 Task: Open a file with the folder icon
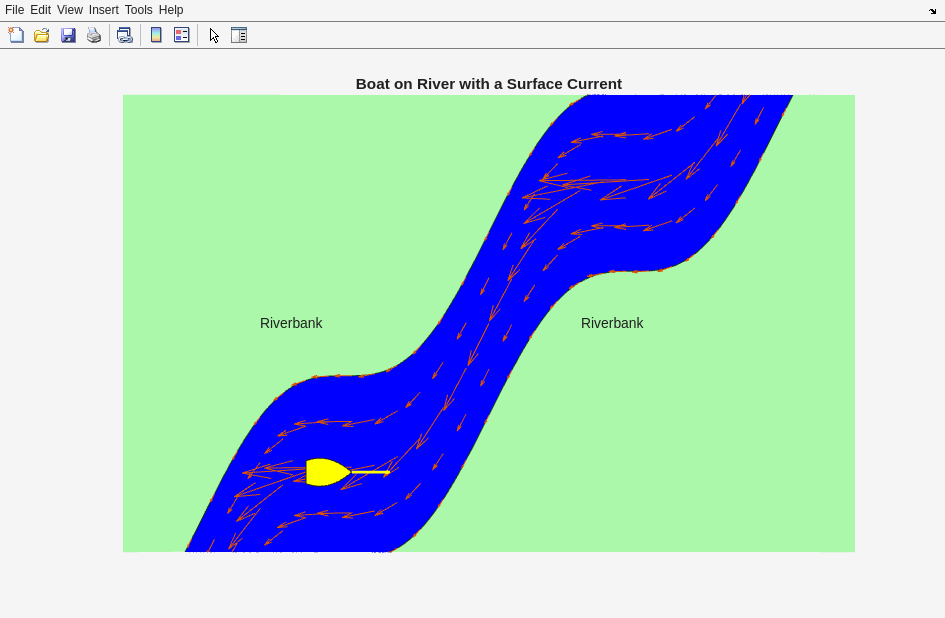[x=42, y=35]
